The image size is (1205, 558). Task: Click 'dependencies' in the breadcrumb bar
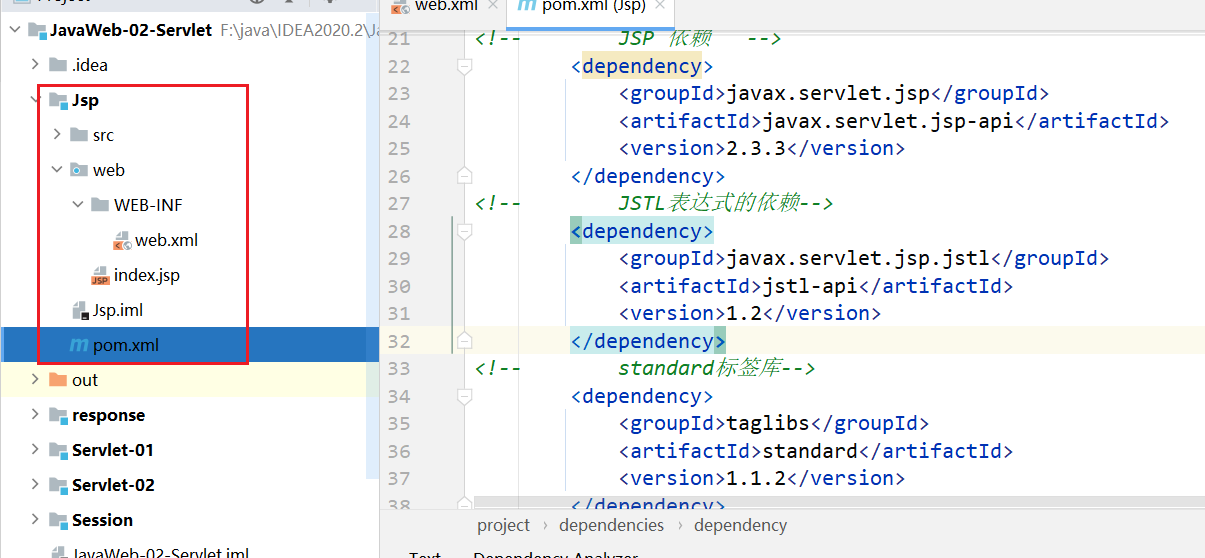(x=611, y=525)
